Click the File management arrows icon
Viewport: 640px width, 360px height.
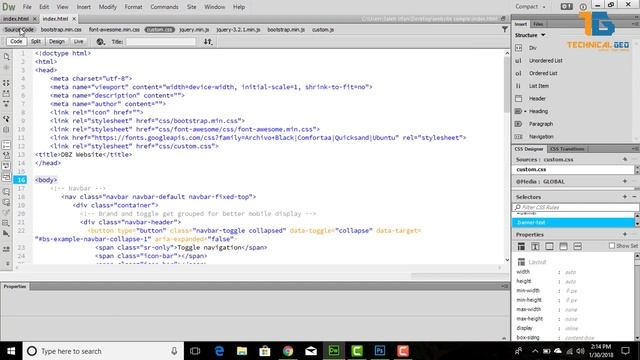click(208, 42)
